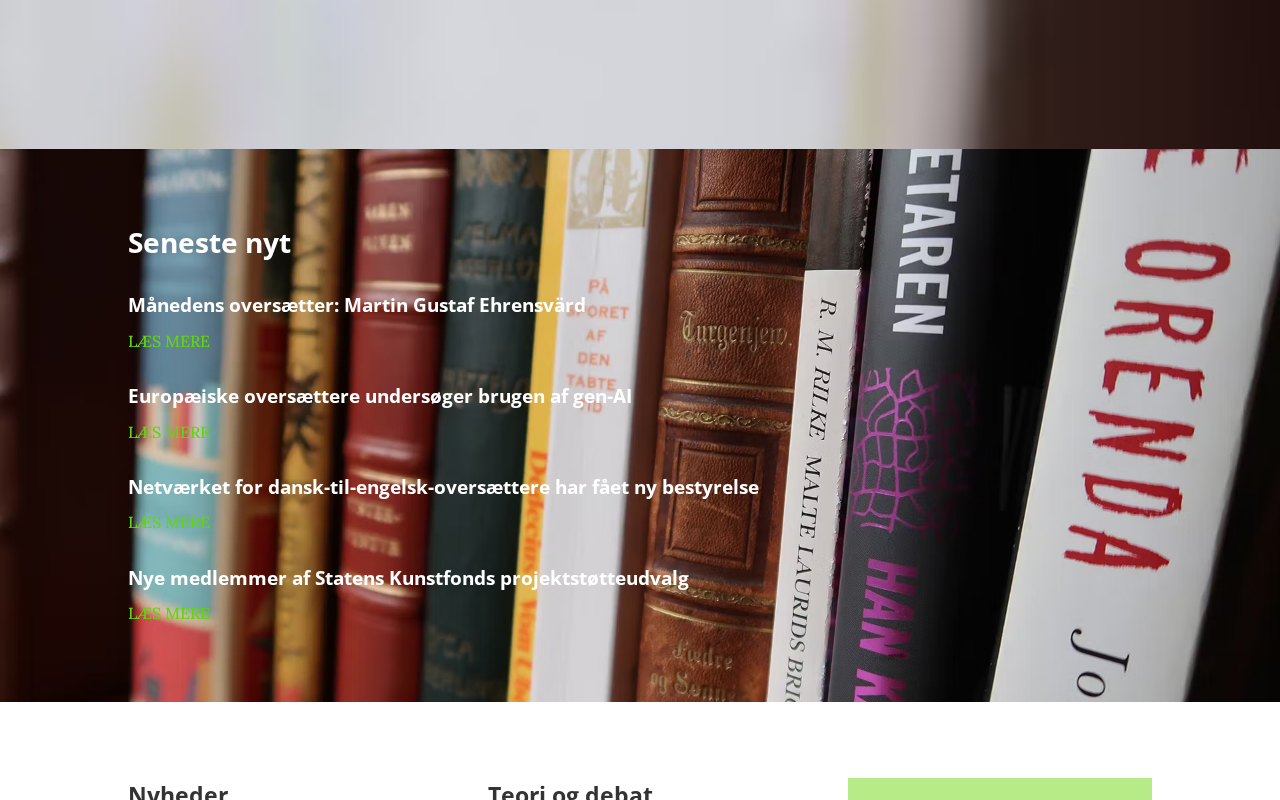
Task: Open the Nye medlemmer af Statens Kunstfonds headline
Action: 408,578
